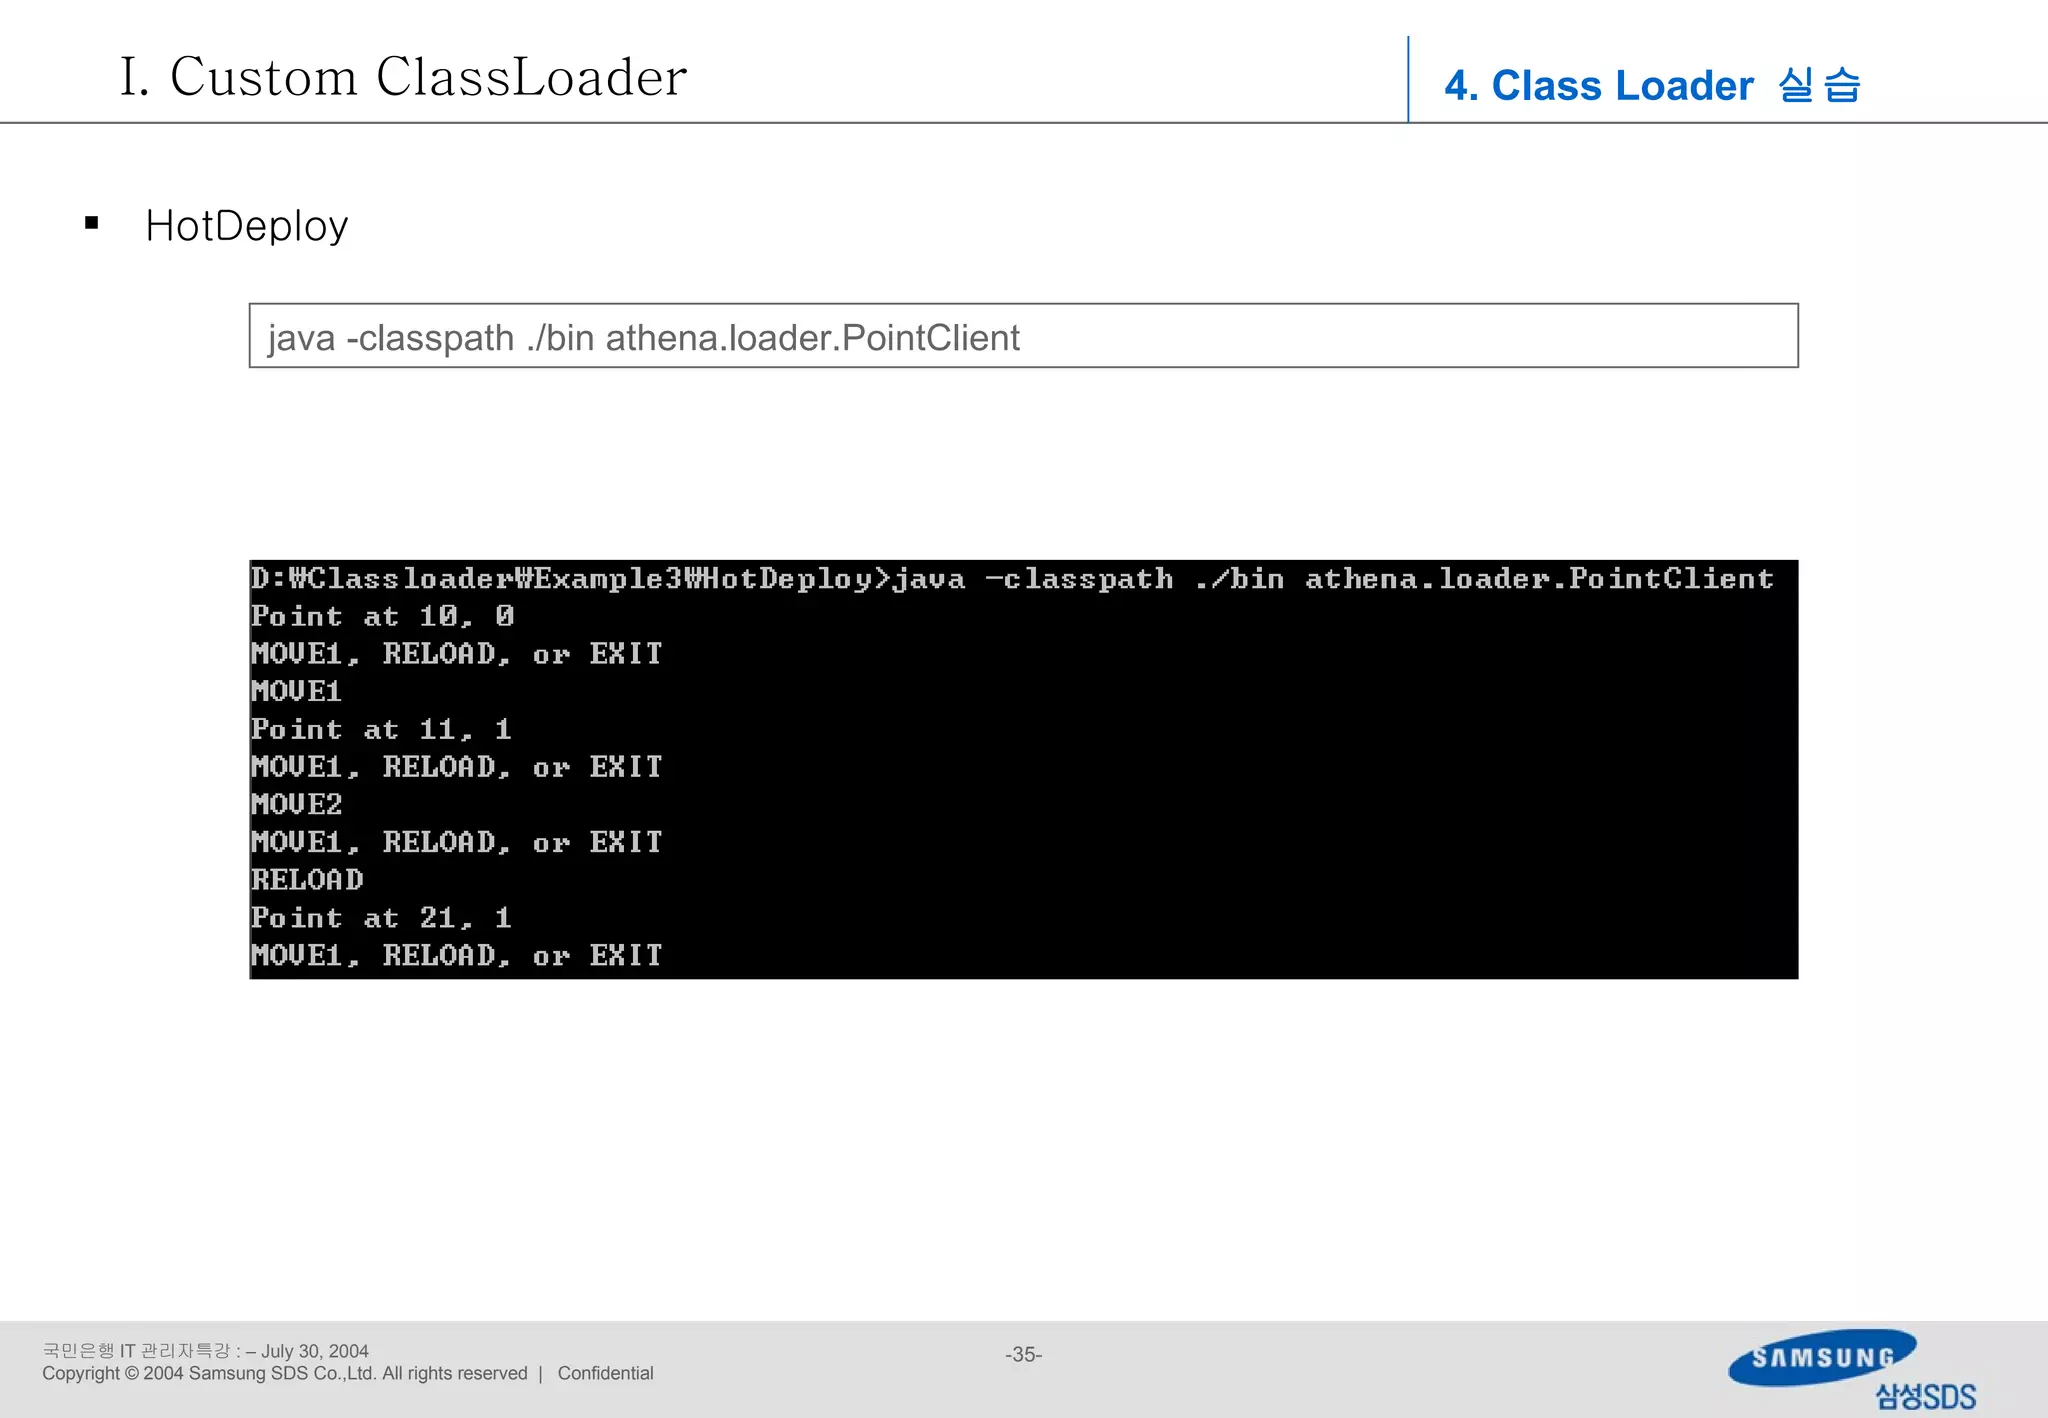Viewport: 2048px width, 1418px height.
Task: Click the slide title Custom ClassLoader
Action: click(403, 77)
